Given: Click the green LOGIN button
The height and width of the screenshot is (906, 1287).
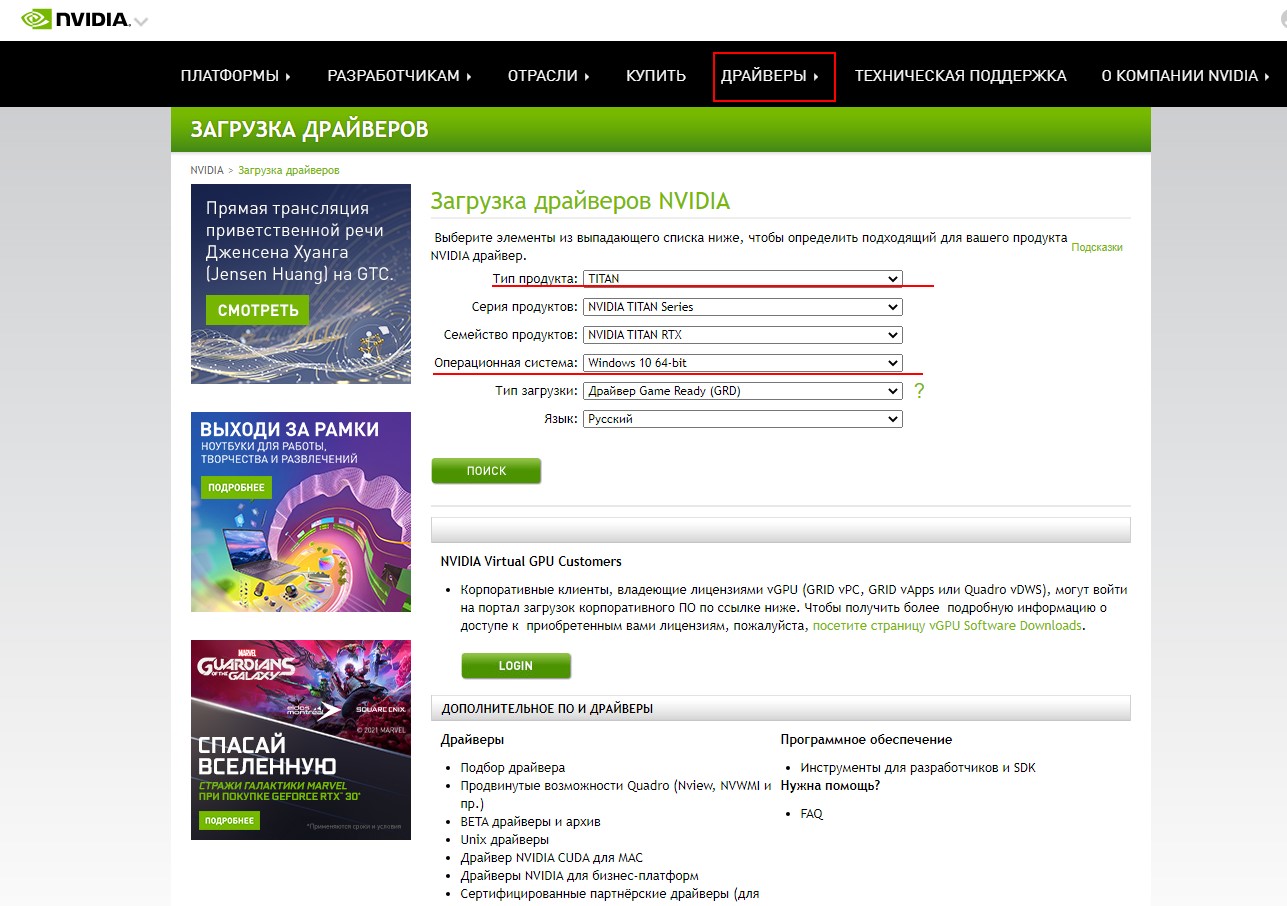Looking at the screenshot, I should pyautogui.click(x=516, y=666).
